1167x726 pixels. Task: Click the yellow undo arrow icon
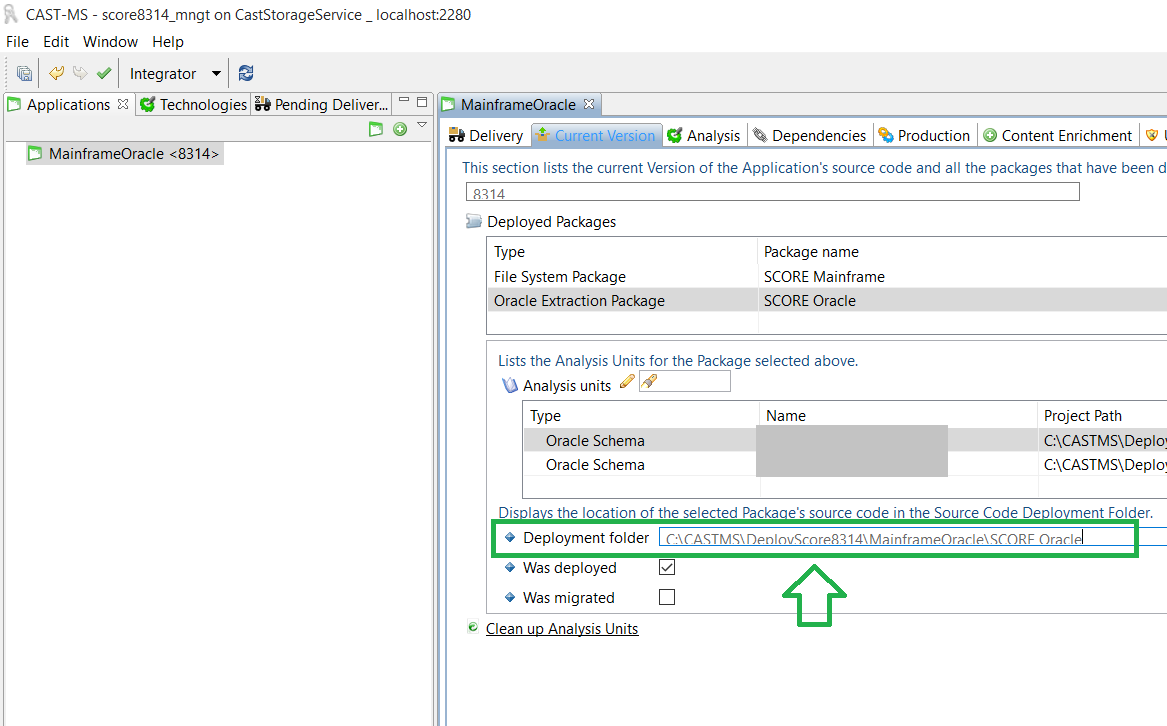point(57,73)
